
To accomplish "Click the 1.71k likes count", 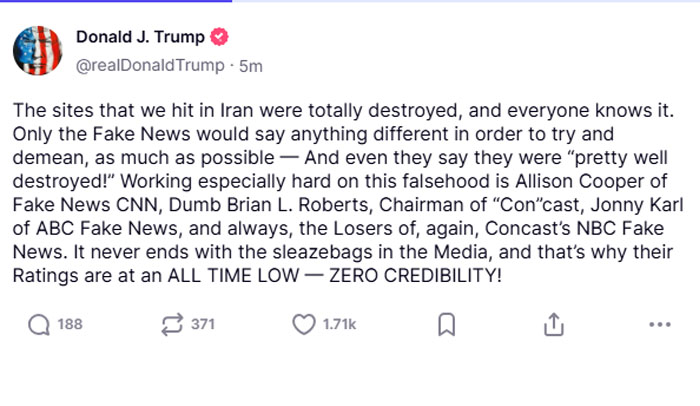I will (338, 325).
